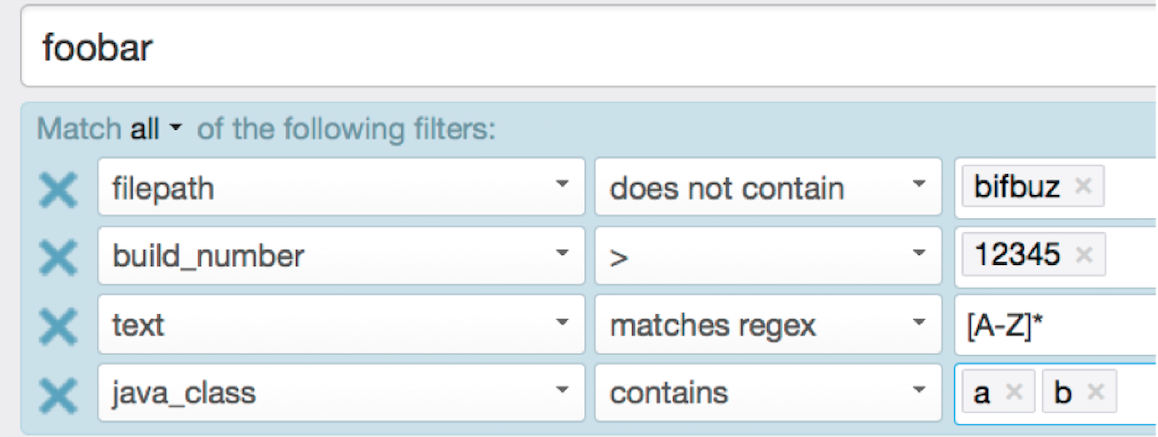Delete the text filter row

tap(58, 325)
